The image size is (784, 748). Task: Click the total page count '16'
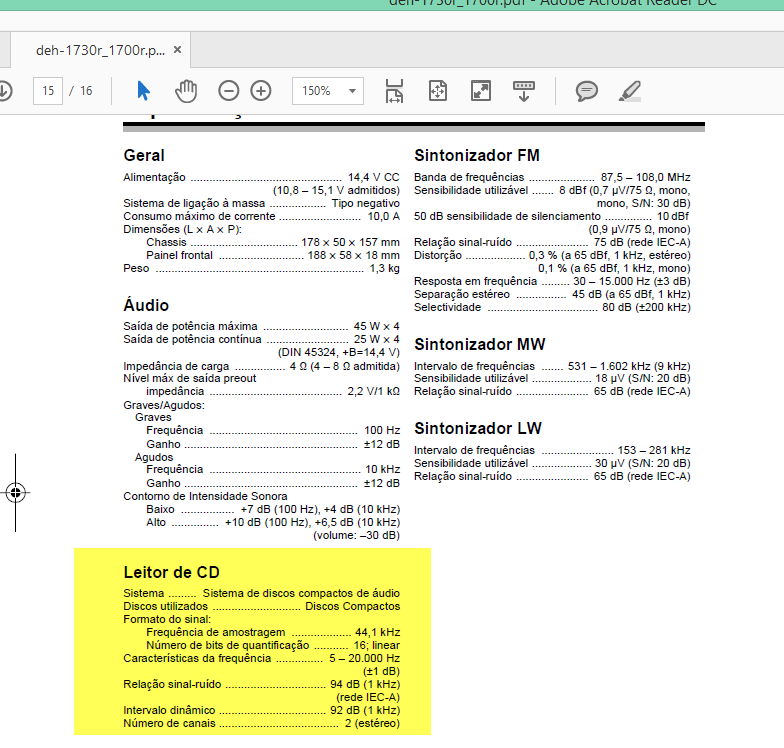point(86,91)
